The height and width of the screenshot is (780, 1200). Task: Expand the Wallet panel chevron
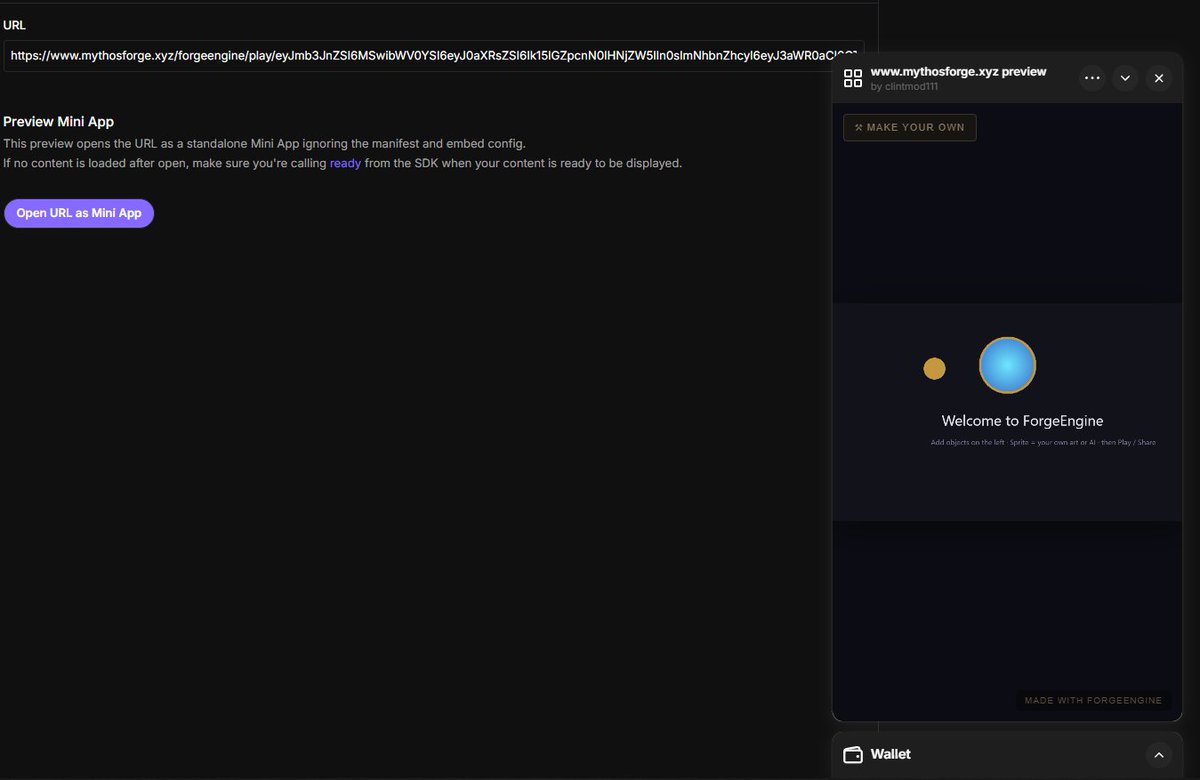point(1159,755)
